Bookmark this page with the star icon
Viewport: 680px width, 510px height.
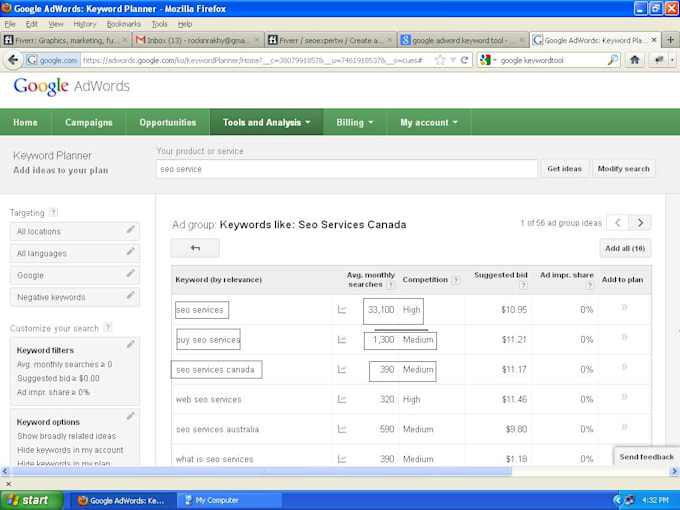pyautogui.click(x=440, y=60)
